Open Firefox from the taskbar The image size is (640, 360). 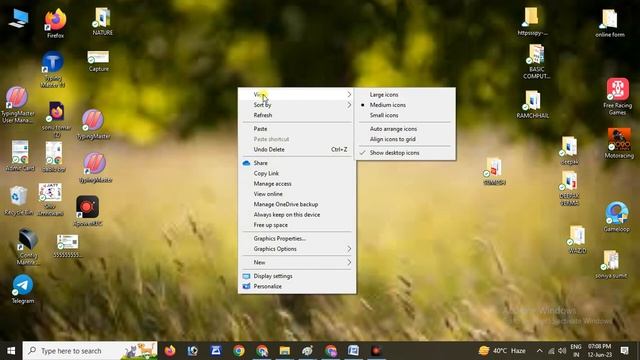click(170, 351)
